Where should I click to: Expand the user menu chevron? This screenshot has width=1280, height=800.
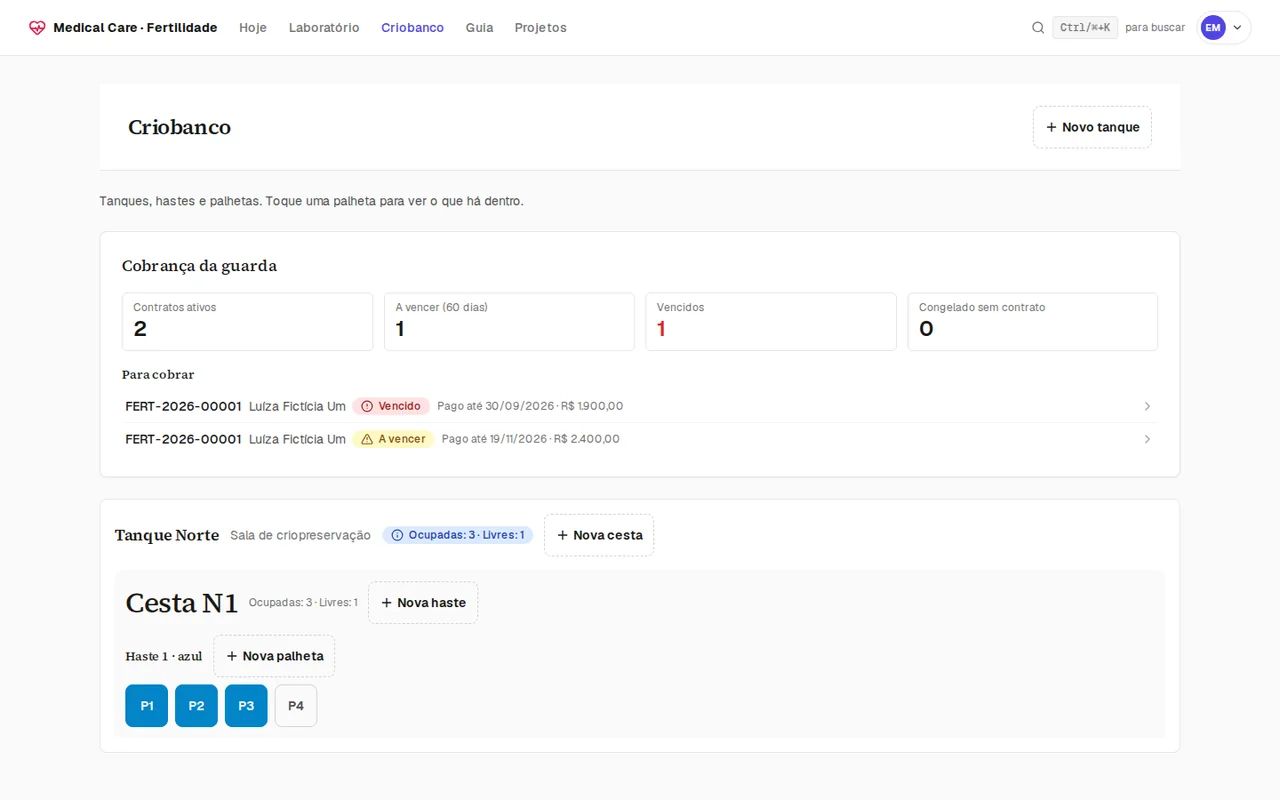point(1237,28)
